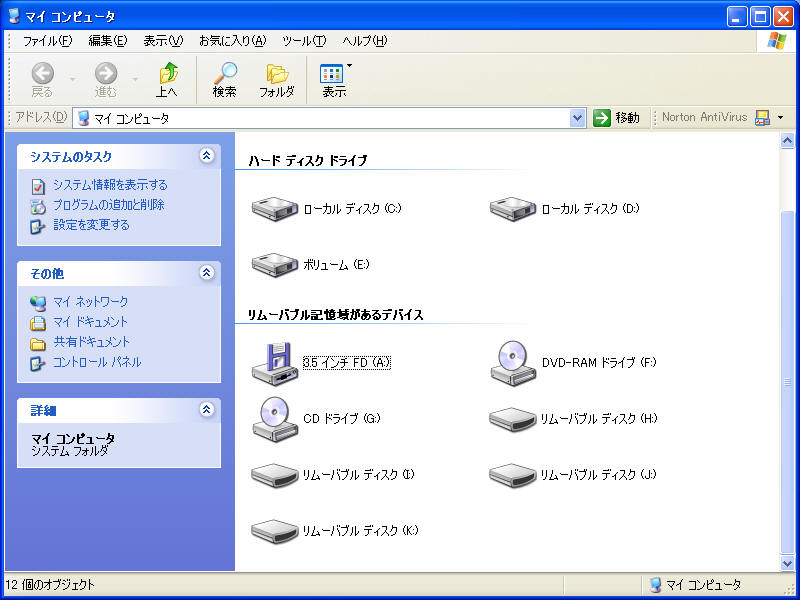Click the vertical scrollbar up arrow
Image resolution: width=800 pixels, height=600 pixels.
tap(788, 141)
